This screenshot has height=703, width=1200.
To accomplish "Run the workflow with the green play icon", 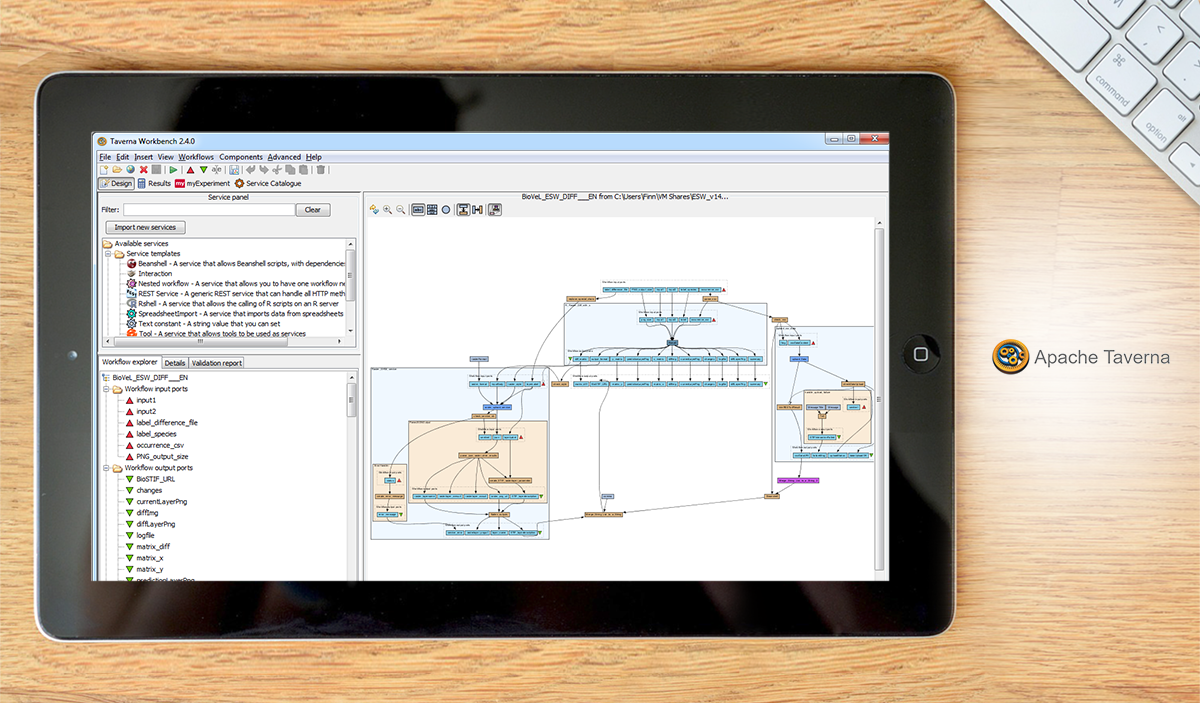I will [173, 170].
